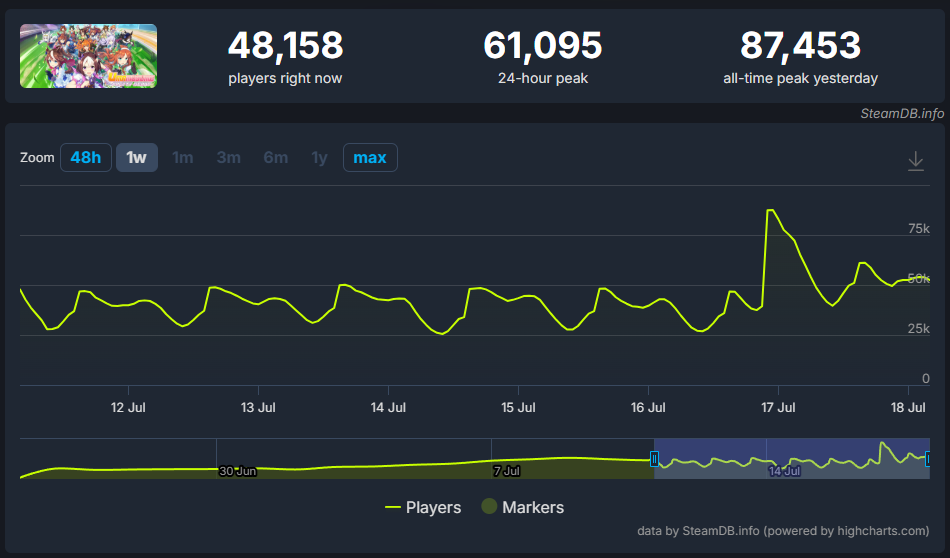This screenshot has height=558, width=950.
Task: Click the 7 Jul navigator label
Action: pyautogui.click(x=507, y=471)
